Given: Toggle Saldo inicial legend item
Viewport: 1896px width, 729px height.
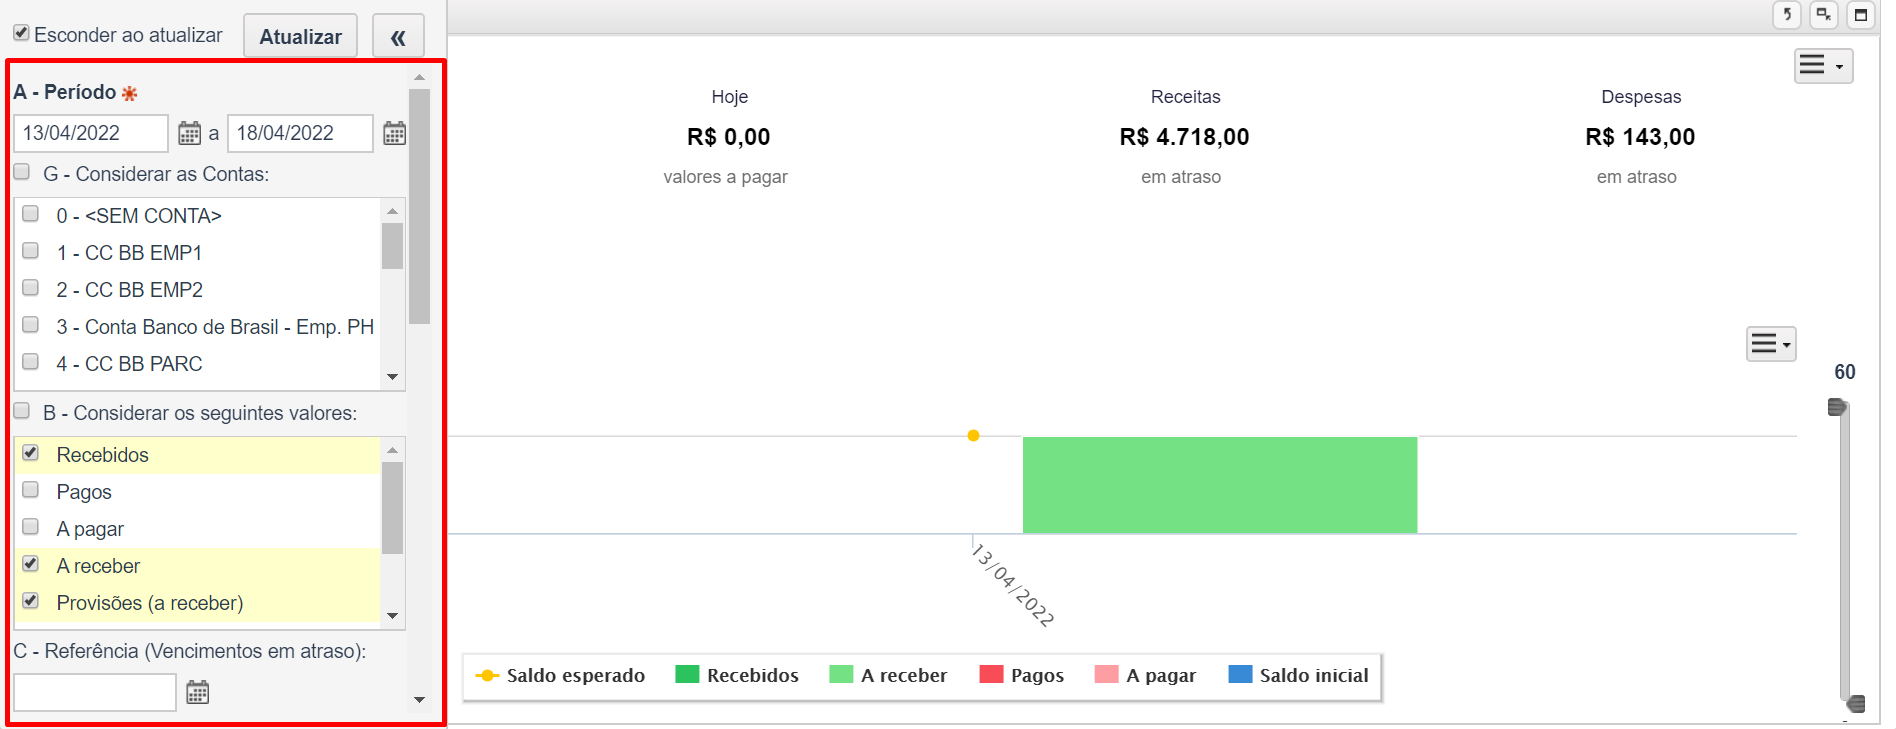Looking at the screenshot, I should pos(1298,675).
